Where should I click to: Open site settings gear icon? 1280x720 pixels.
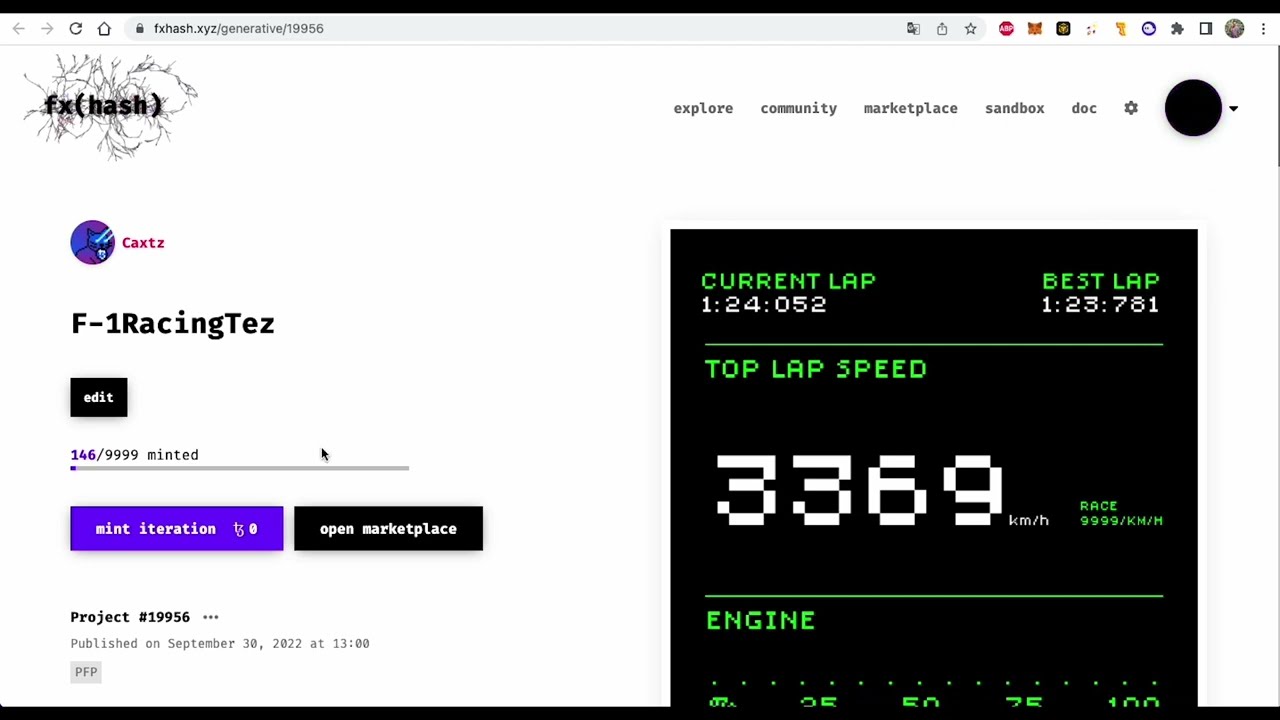(x=1131, y=108)
